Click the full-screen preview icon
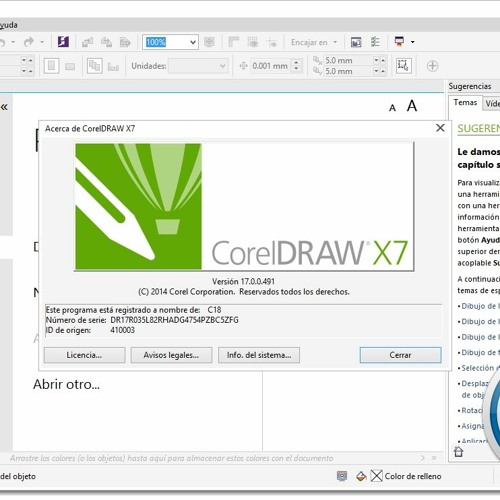Screen dimensions: 500x500 click(209, 42)
